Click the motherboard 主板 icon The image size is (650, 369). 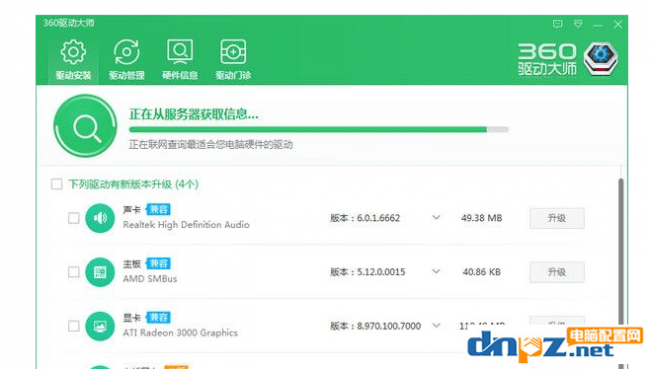coord(100,272)
